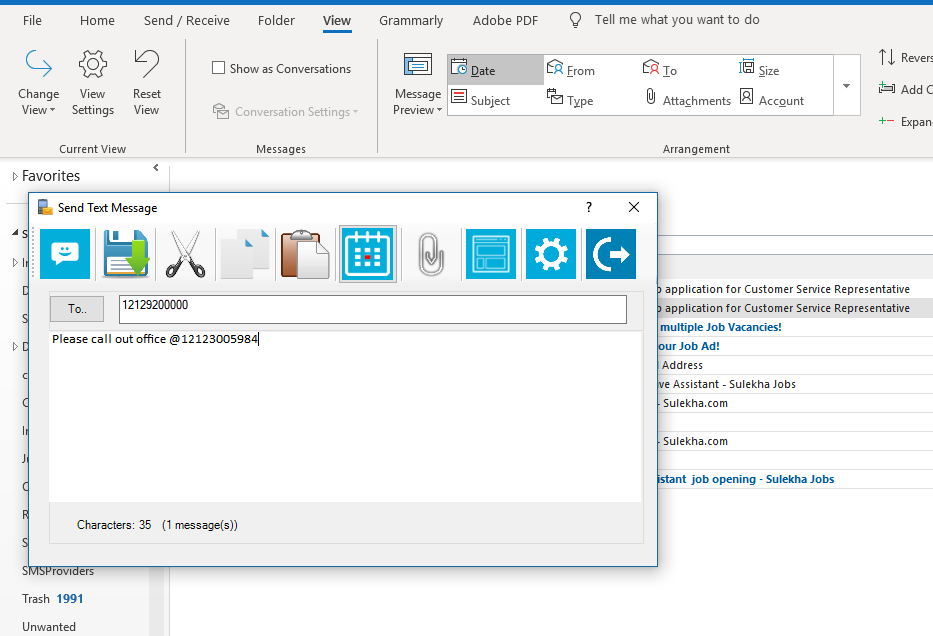The width and height of the screenshot is (933, 636).
Task: Click inside the message body text area
Action: click(345, 416)
